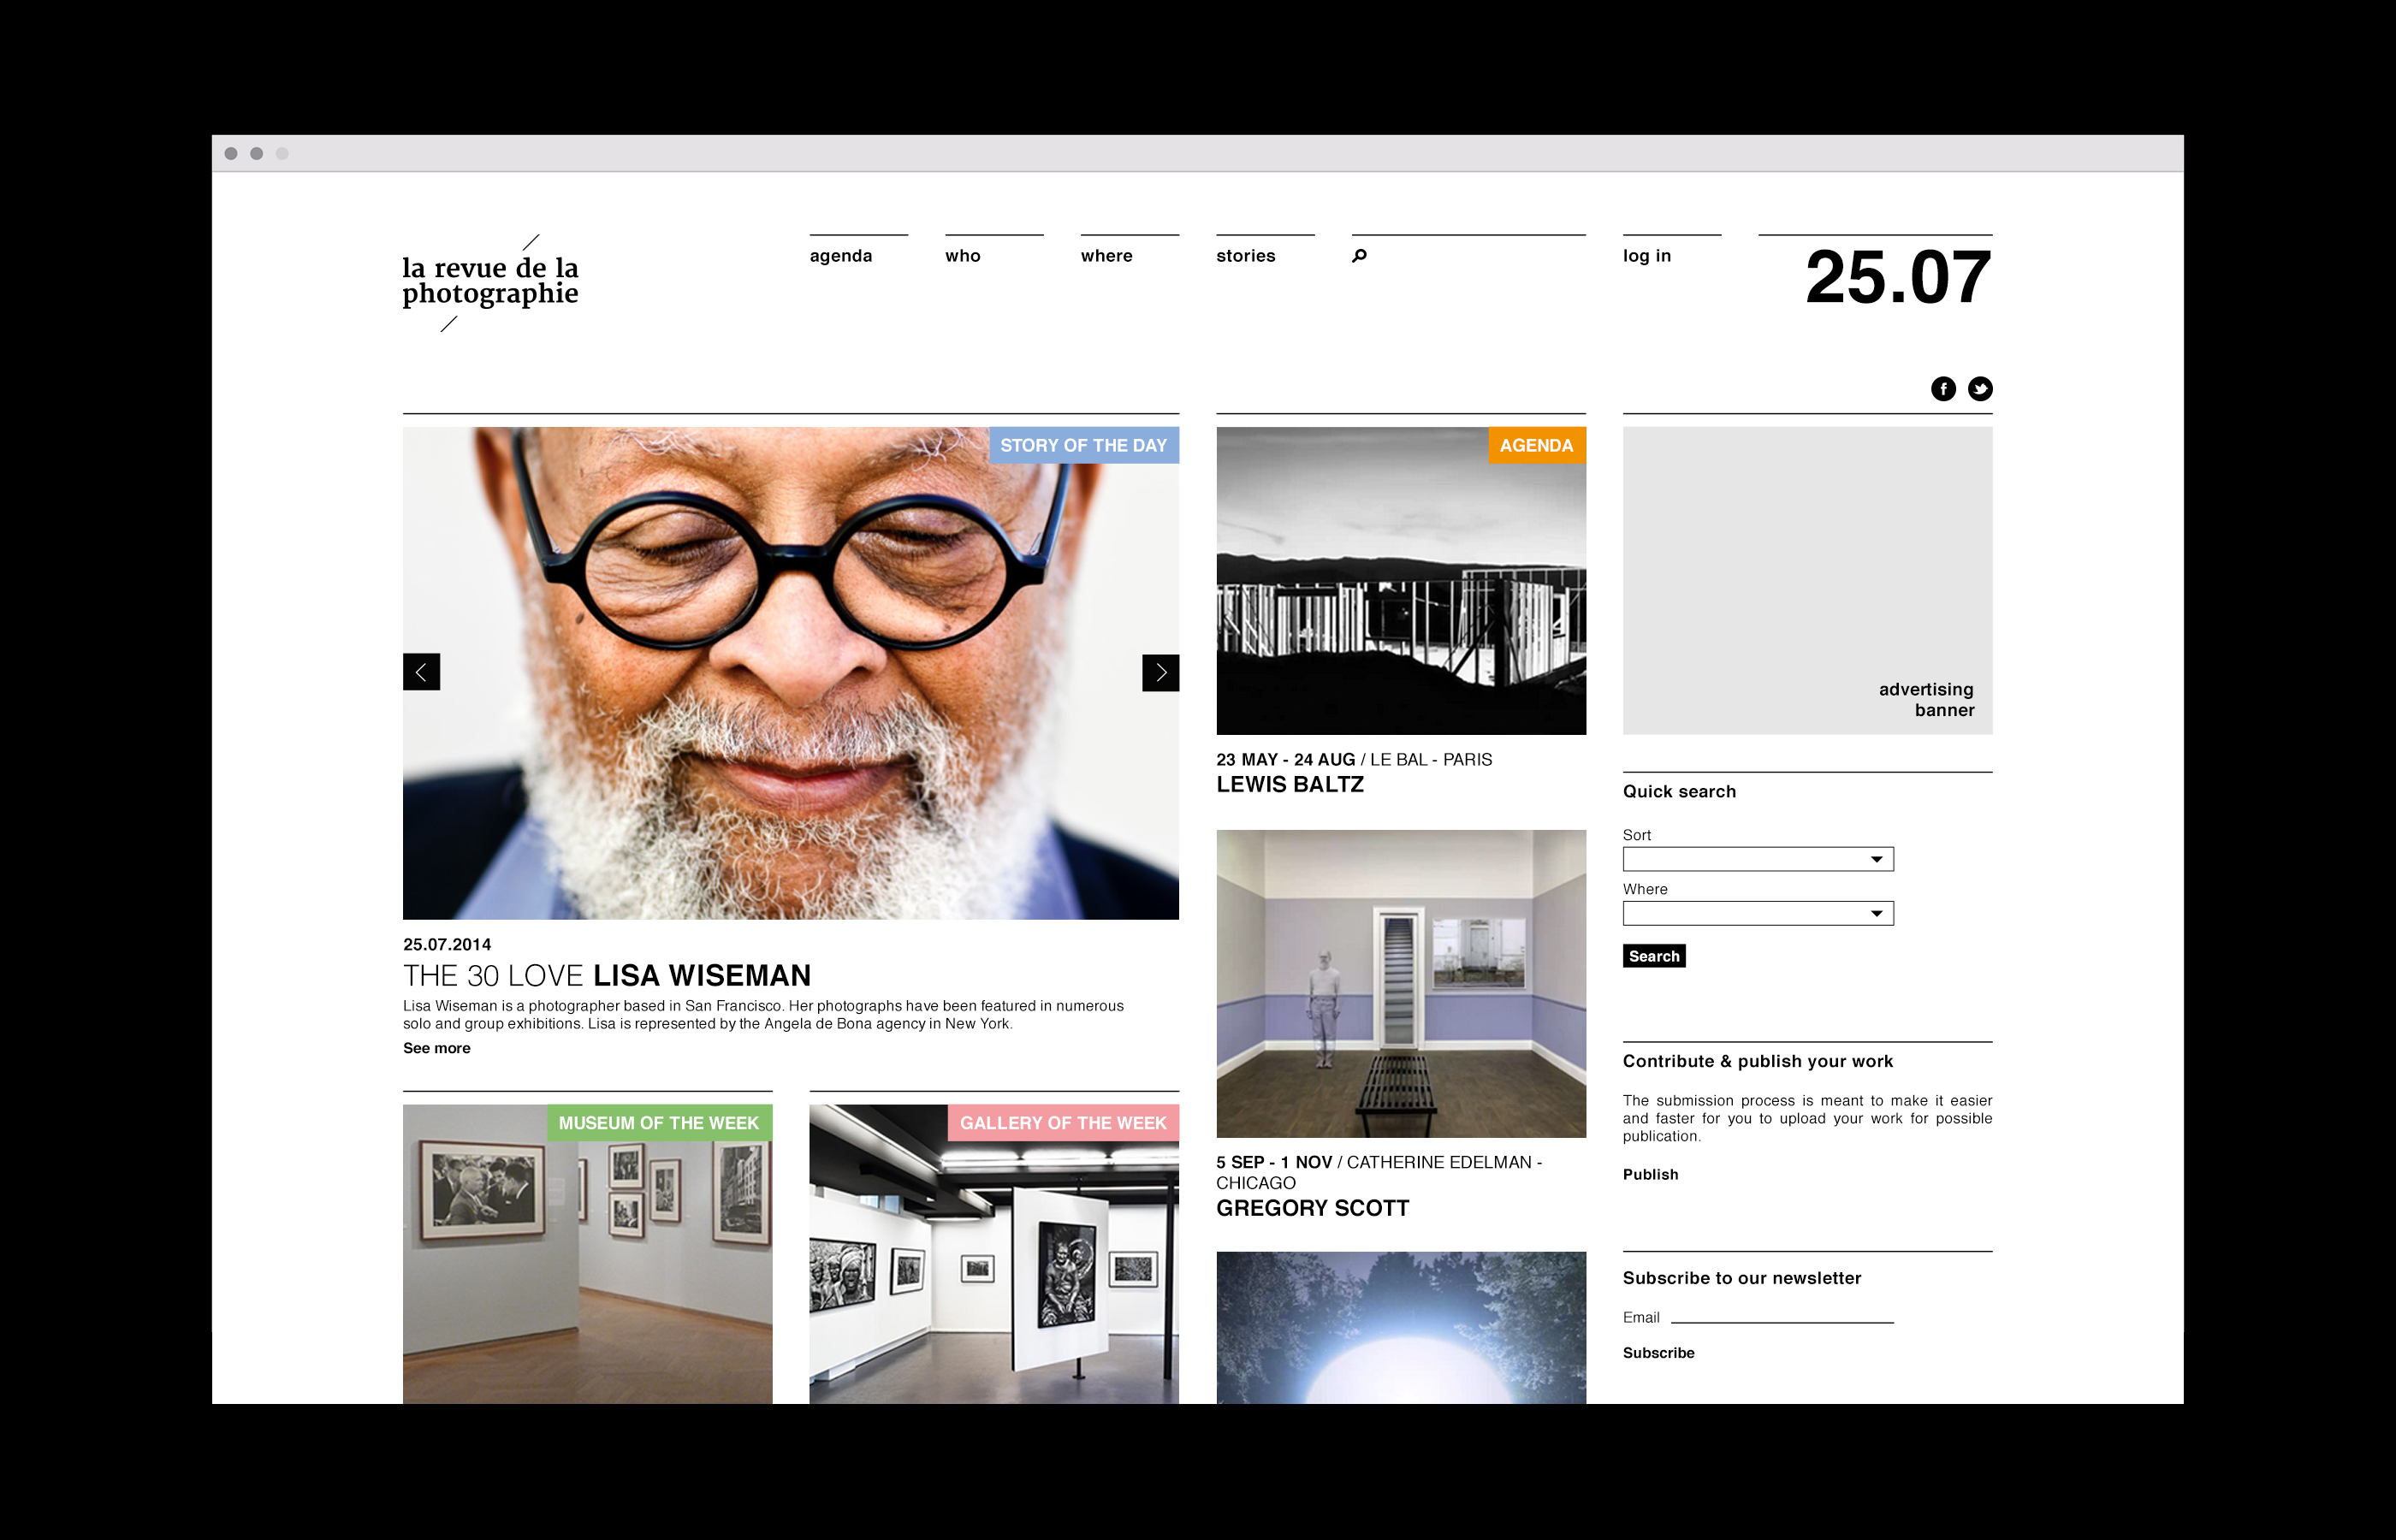Viewport: 2396px width, 1540px height.
Task: Open the Facebook social icon
Action: (1943, 389)
